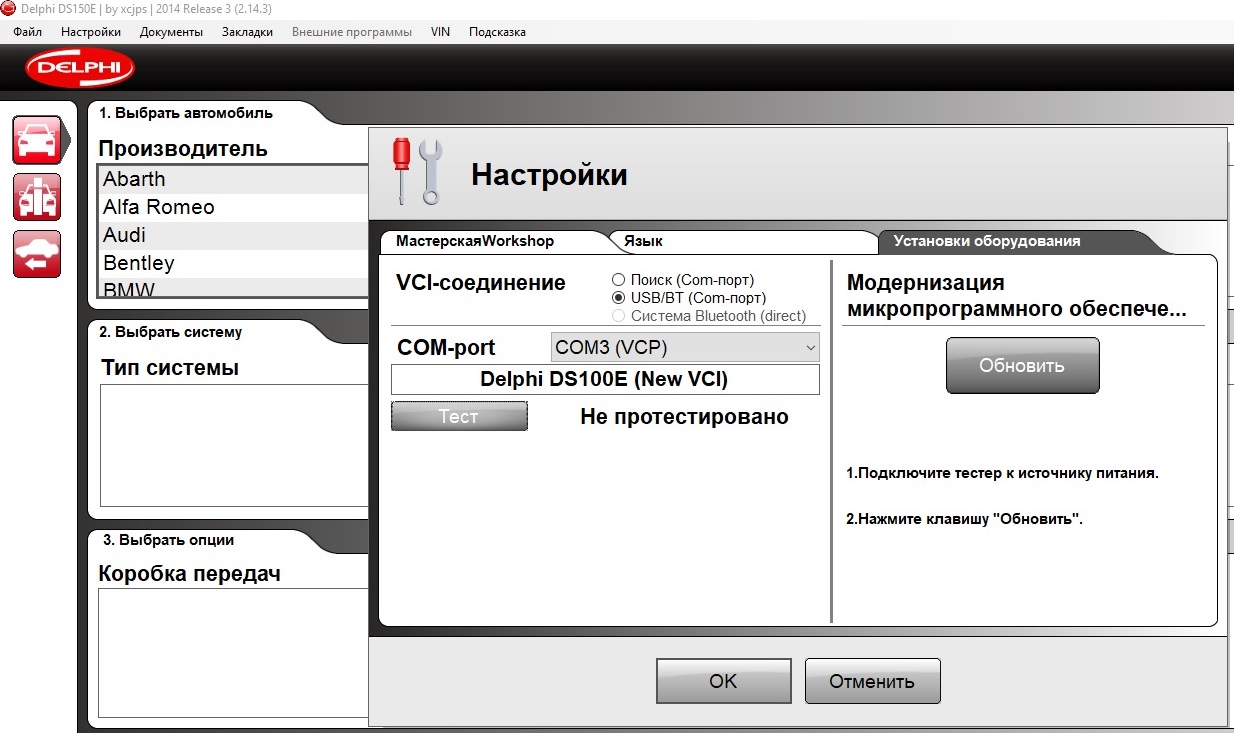
Task: Click the screwdriver-and-wrench Настройки header icon
Action: click(x=418, y=172)
